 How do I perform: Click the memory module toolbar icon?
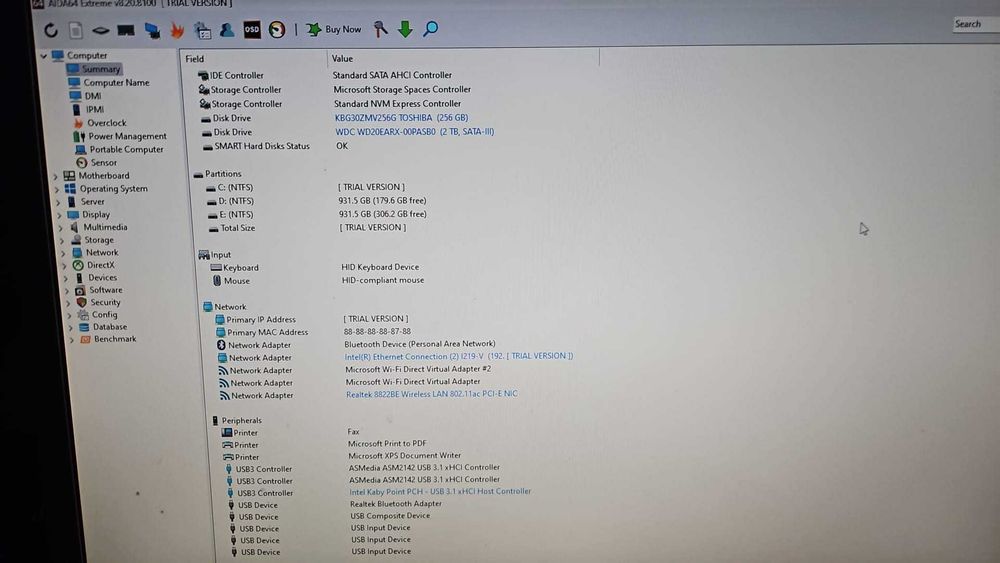pos(126,30)
